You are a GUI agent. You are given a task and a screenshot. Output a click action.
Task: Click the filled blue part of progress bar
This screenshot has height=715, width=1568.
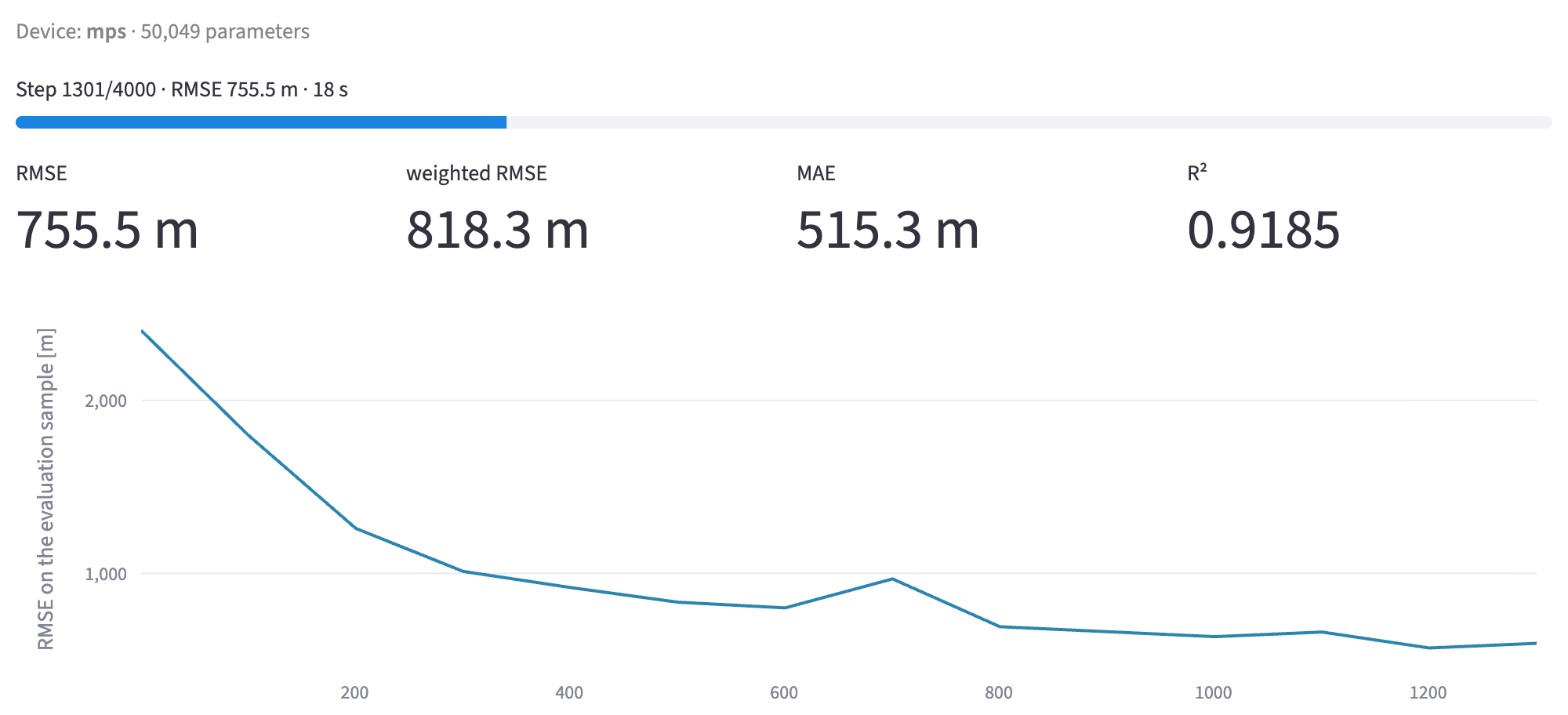(261, 122)
